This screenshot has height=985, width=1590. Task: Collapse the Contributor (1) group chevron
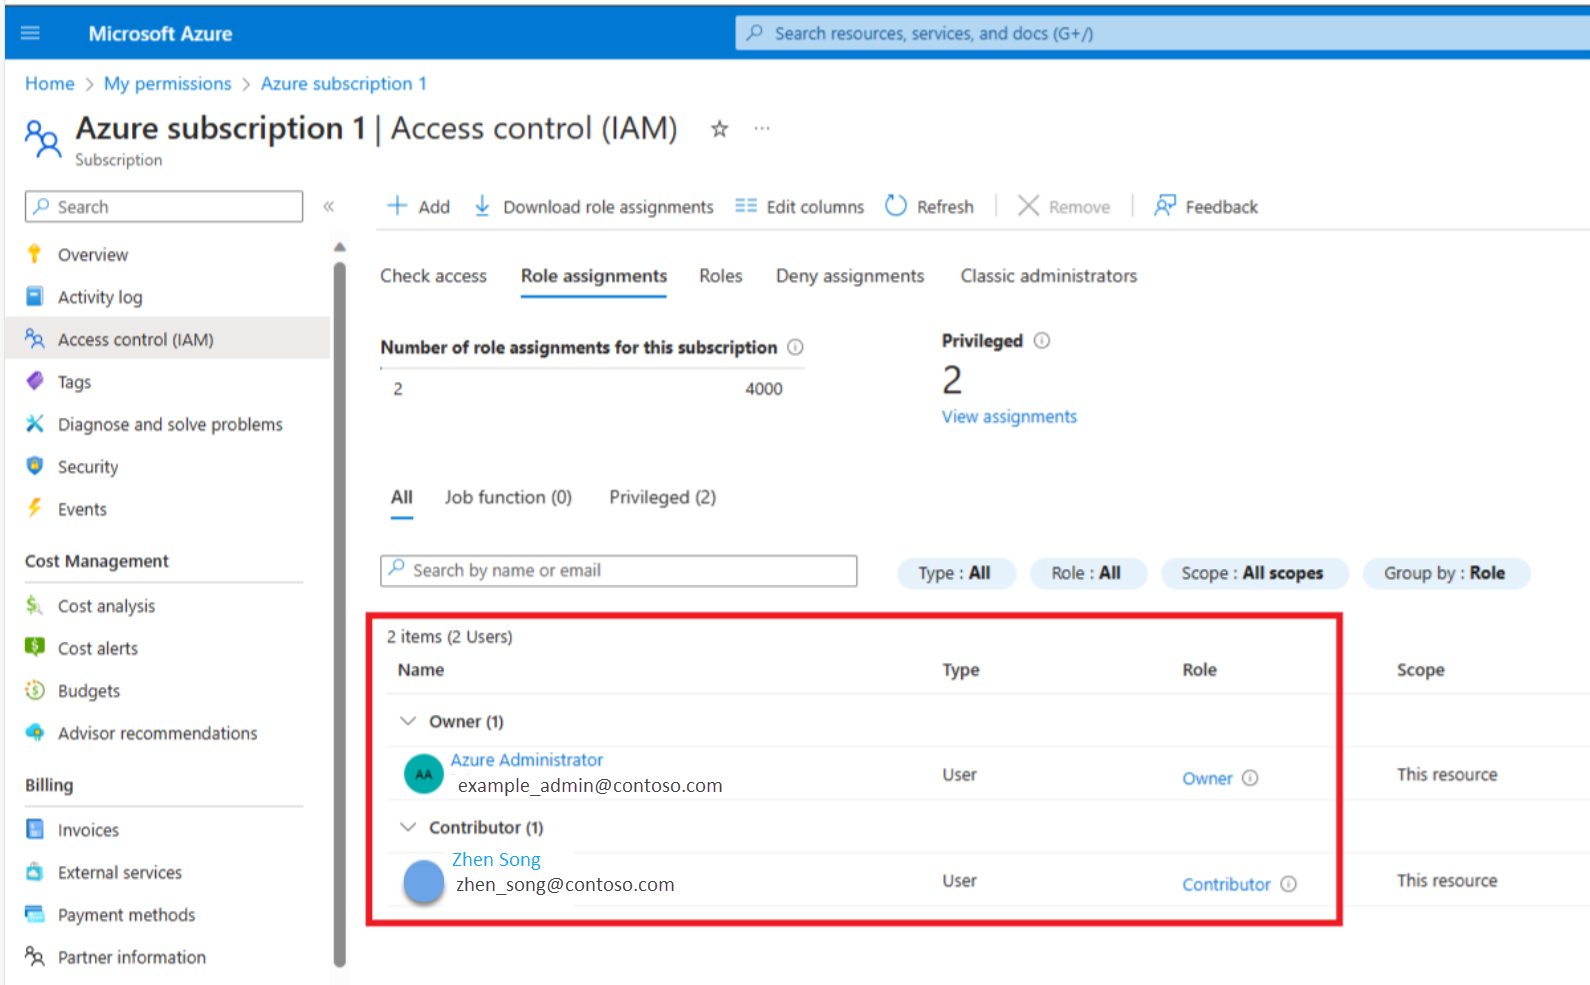point(408,827)
